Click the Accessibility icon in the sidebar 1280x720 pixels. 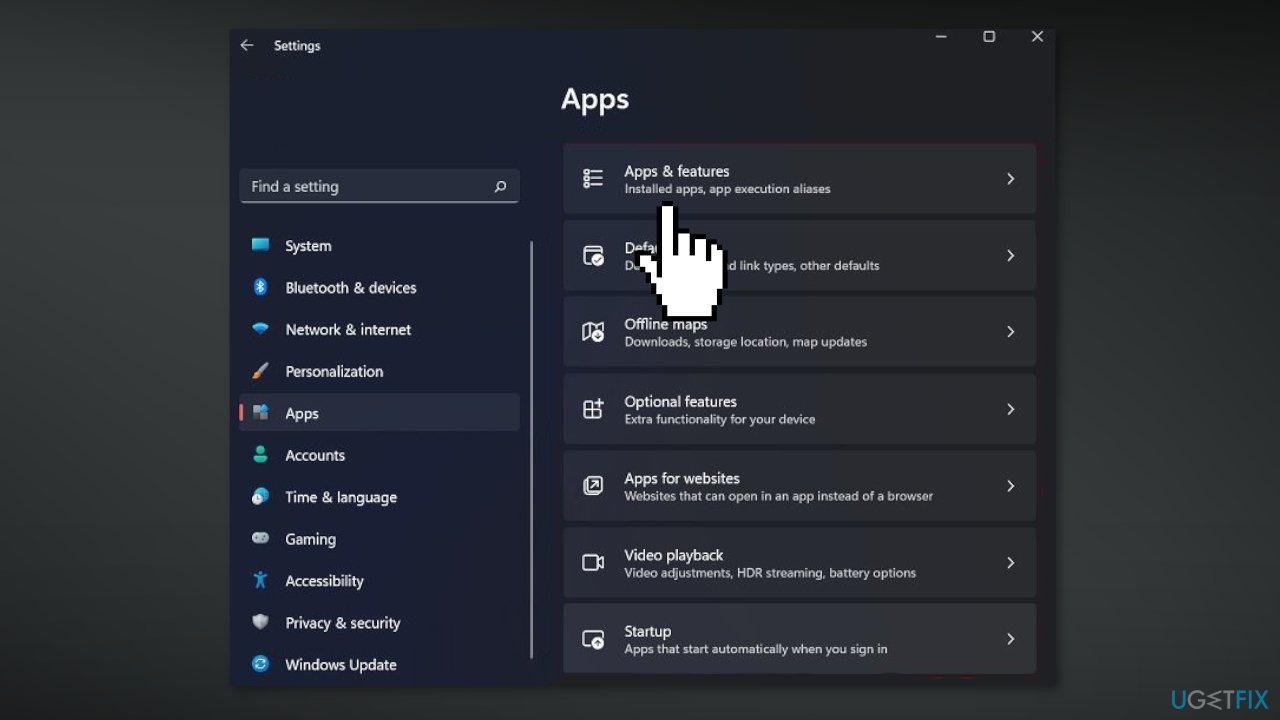click(260, 581)
